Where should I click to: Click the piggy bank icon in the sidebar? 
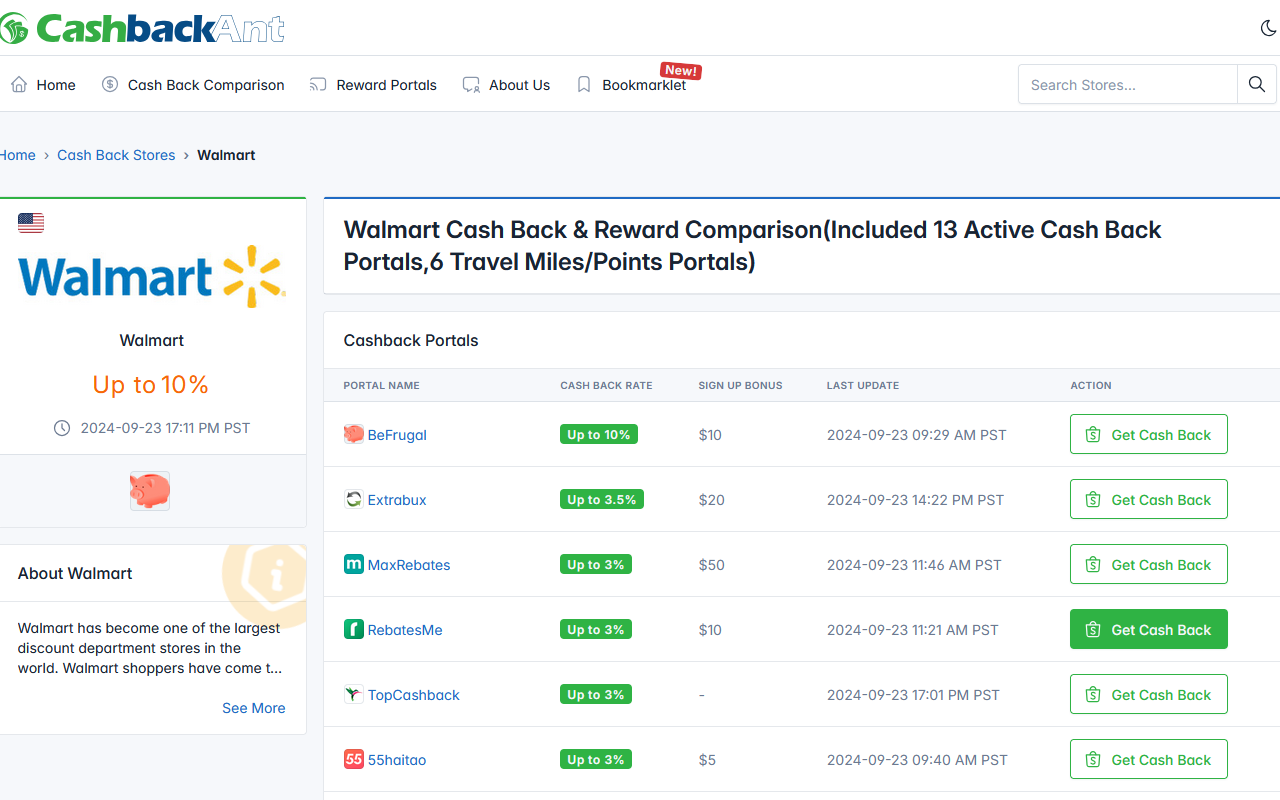[x=150, y=491]
